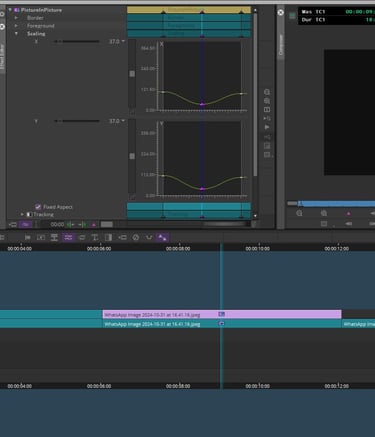The image size is (375, 437).
Task: Toggle the highlighted fourth timeline toolbar button
Action: 68,237
